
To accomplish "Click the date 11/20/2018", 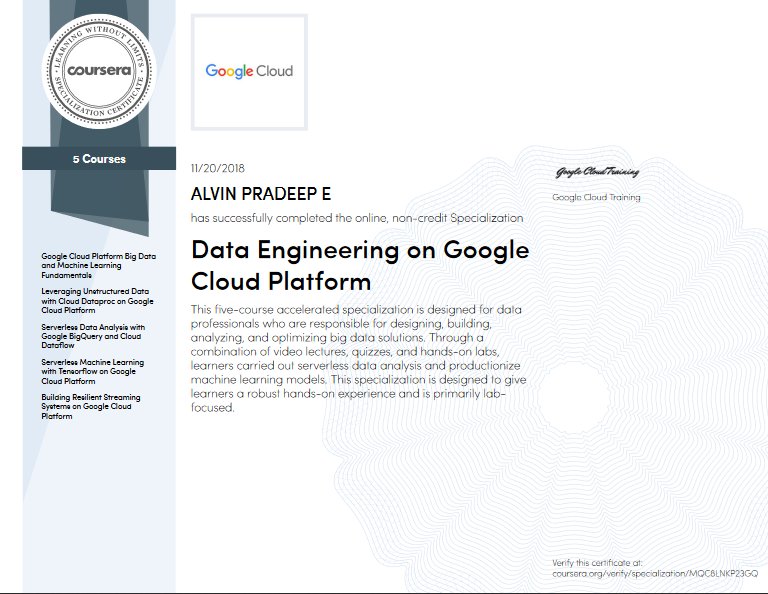I will (x=217, y=168).
